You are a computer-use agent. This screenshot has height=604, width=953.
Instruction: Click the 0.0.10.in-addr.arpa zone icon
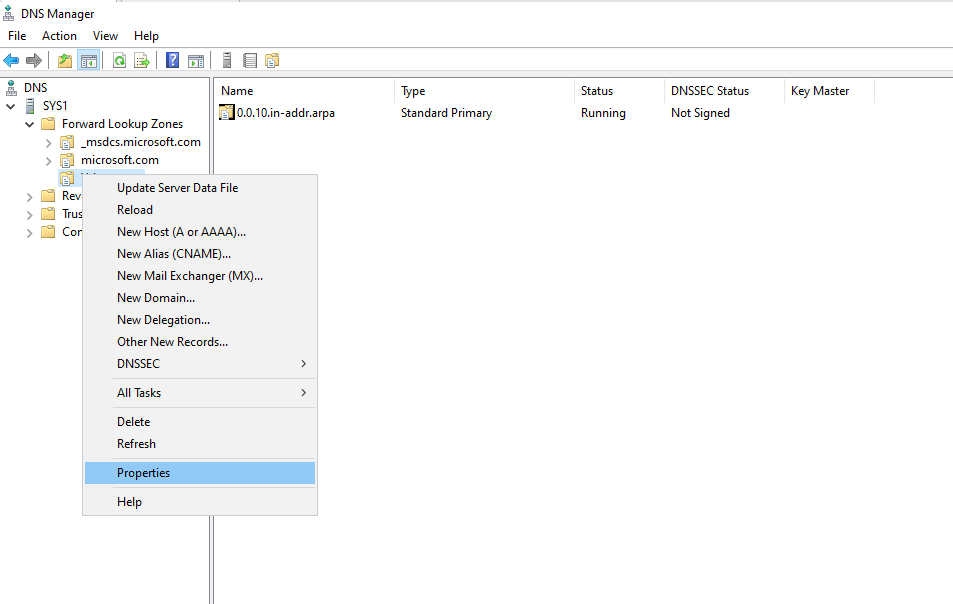point(227,112)
